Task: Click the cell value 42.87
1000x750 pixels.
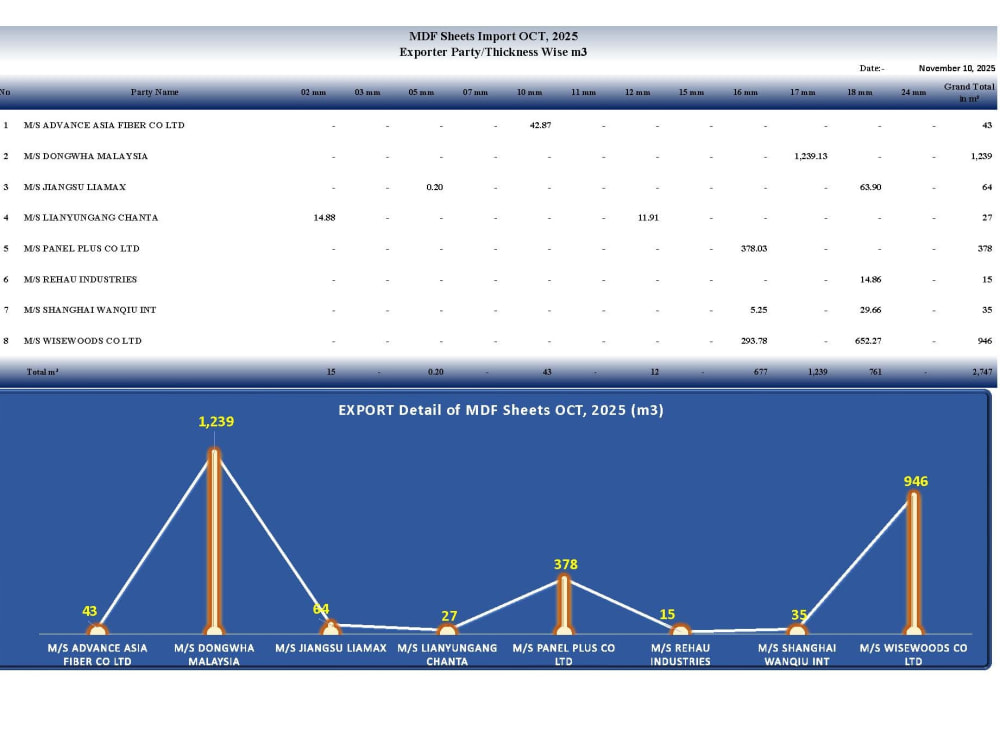Action: tap(540, 125)
